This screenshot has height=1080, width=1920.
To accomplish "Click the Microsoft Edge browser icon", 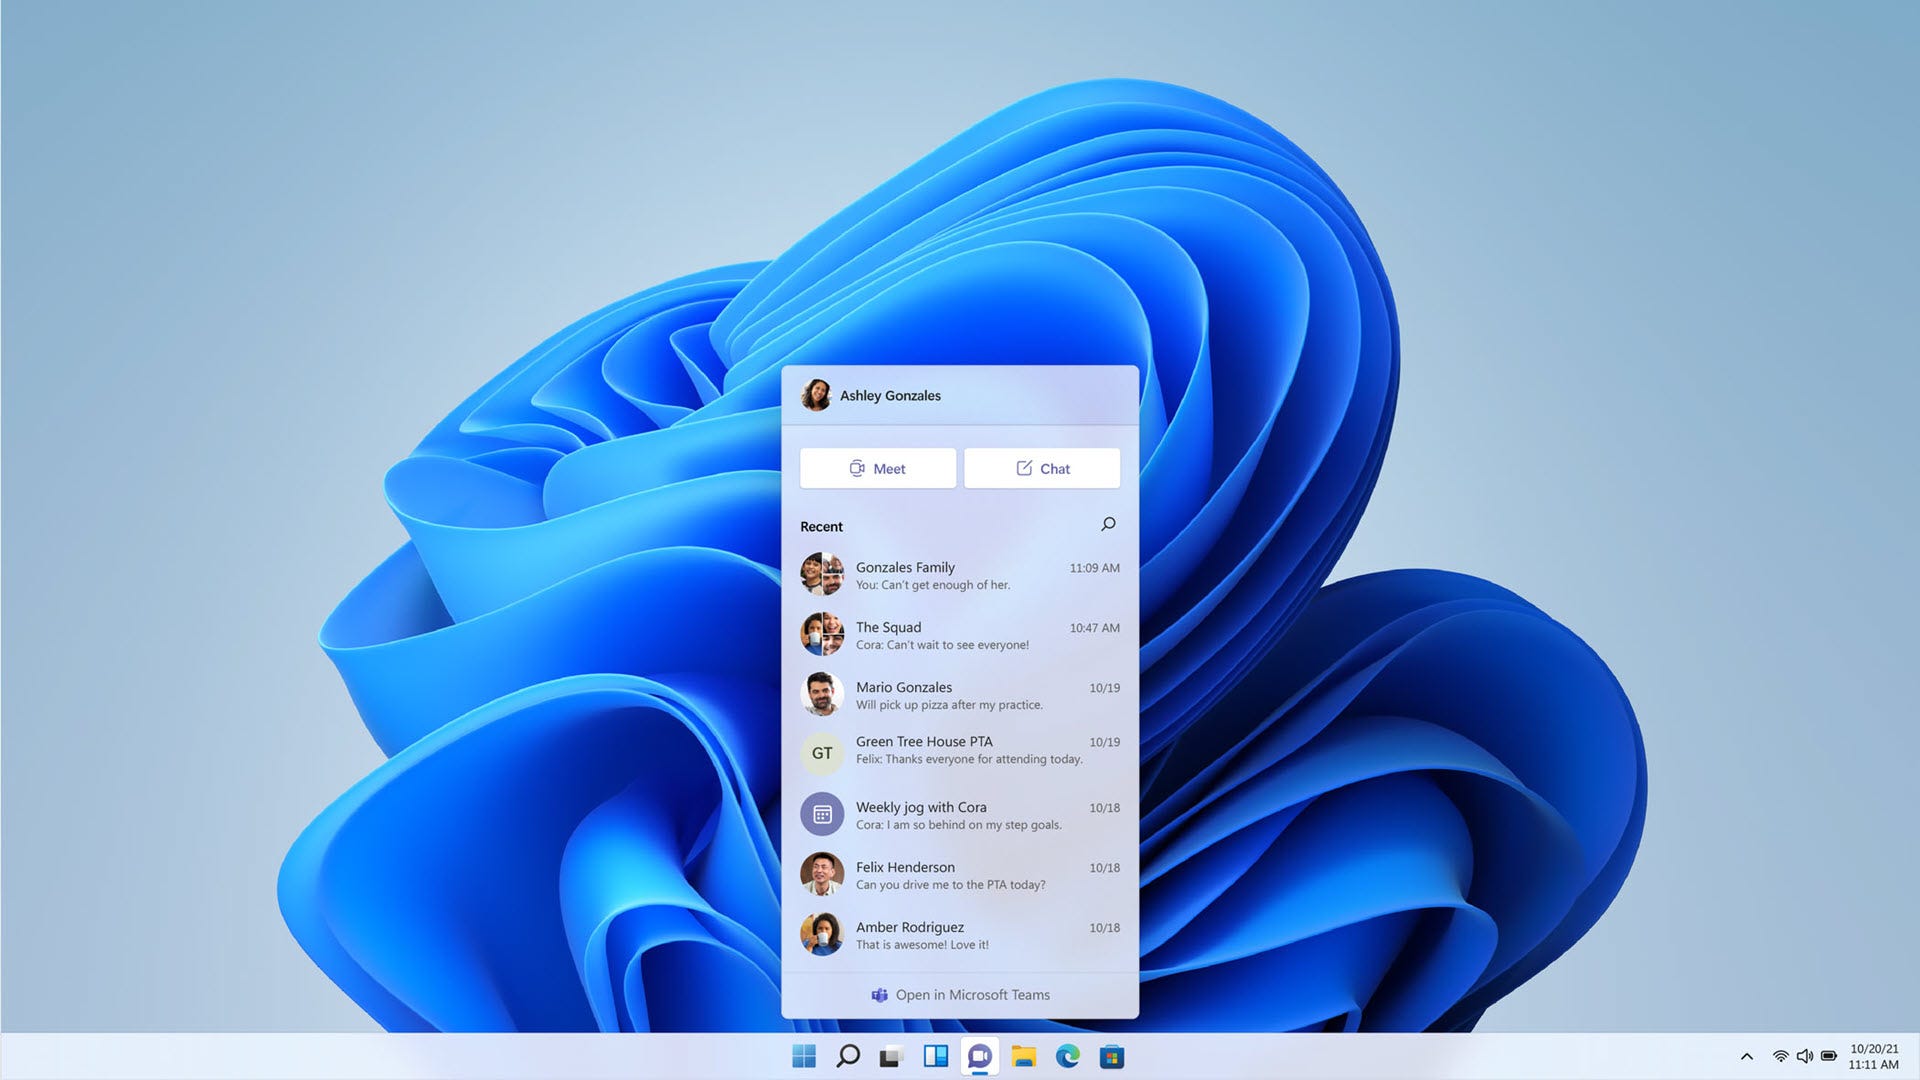I will coord(1069,1056).
